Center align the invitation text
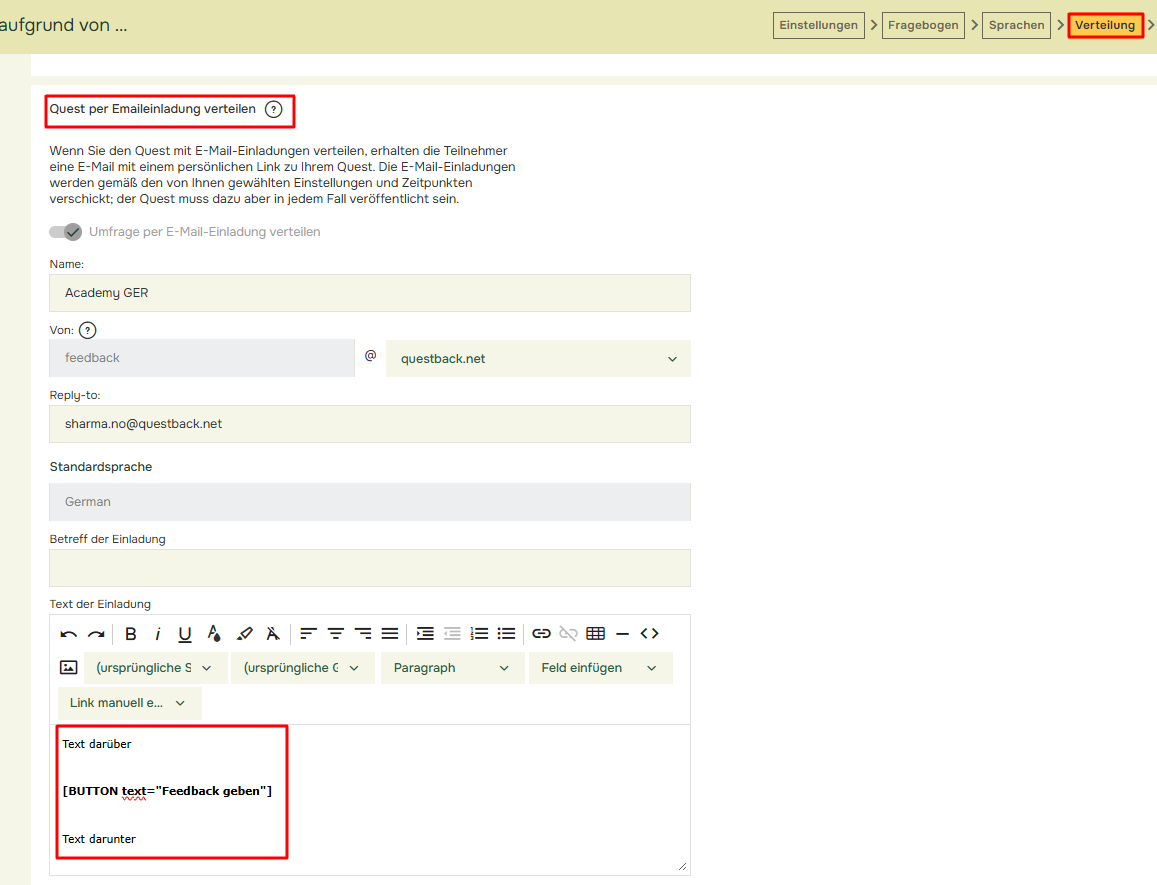The height and width of the screenshot is (885, 1157). click(336, 634)
